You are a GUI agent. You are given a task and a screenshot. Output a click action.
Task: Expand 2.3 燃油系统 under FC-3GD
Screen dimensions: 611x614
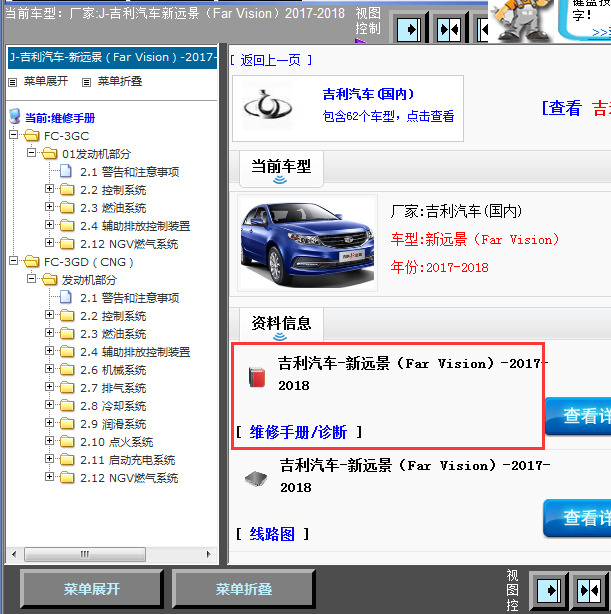click(49, 333)
